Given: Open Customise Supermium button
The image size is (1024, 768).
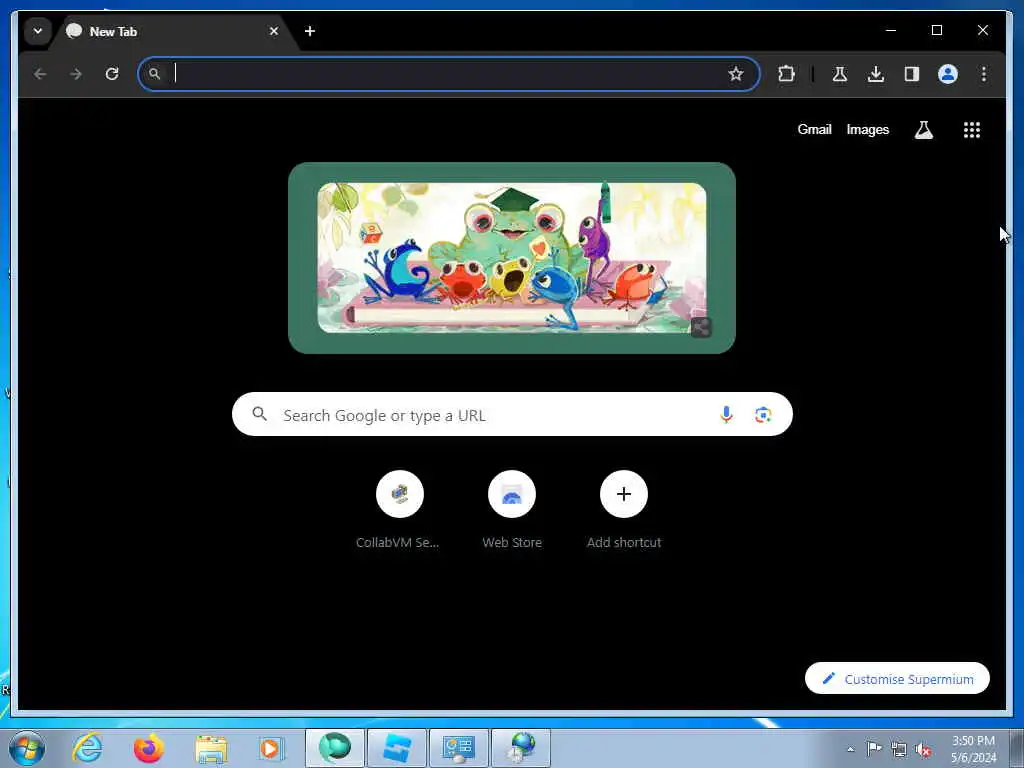Looking at the screenshot, I should pyautogui.click(x=897, y=679).
